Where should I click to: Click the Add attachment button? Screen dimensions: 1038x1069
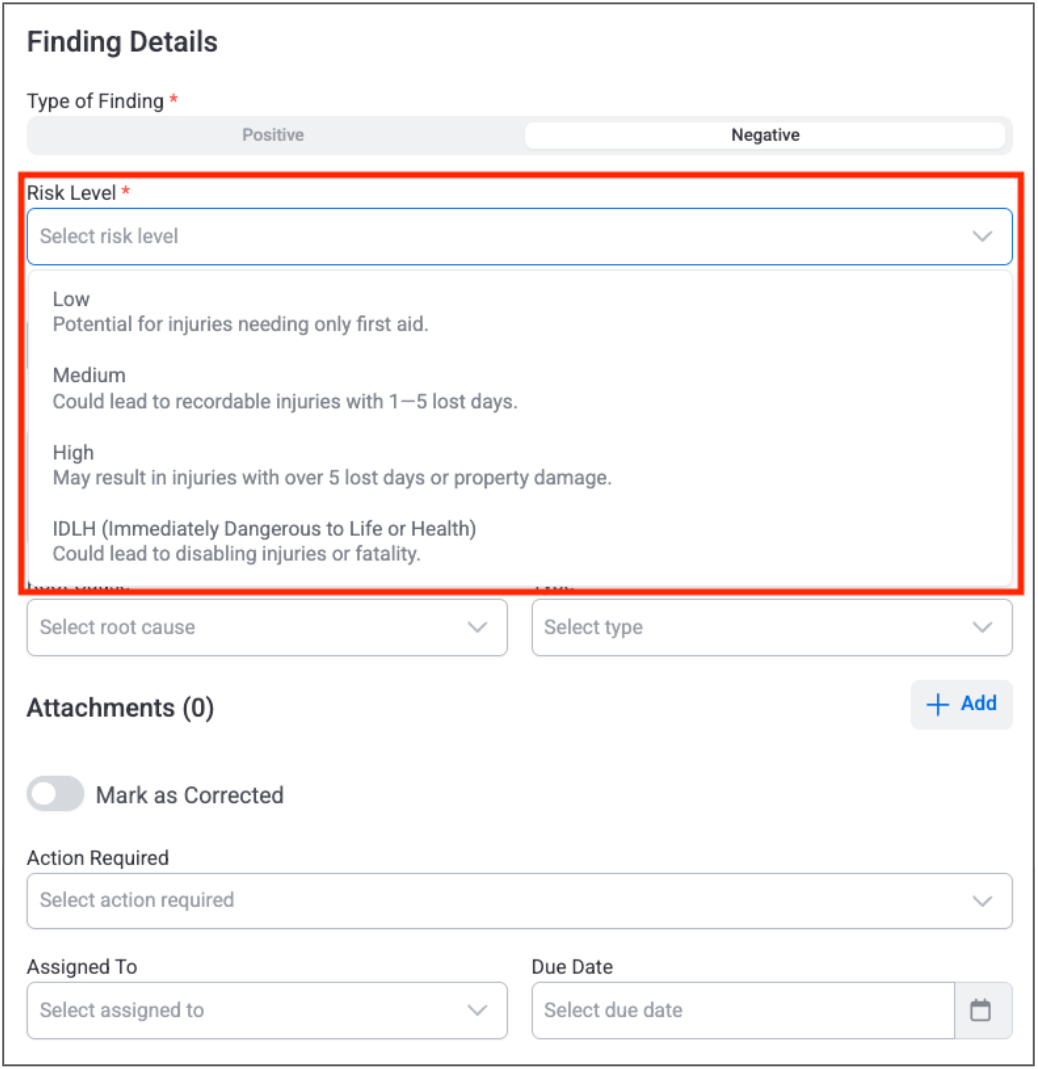[x=961, y=705]
